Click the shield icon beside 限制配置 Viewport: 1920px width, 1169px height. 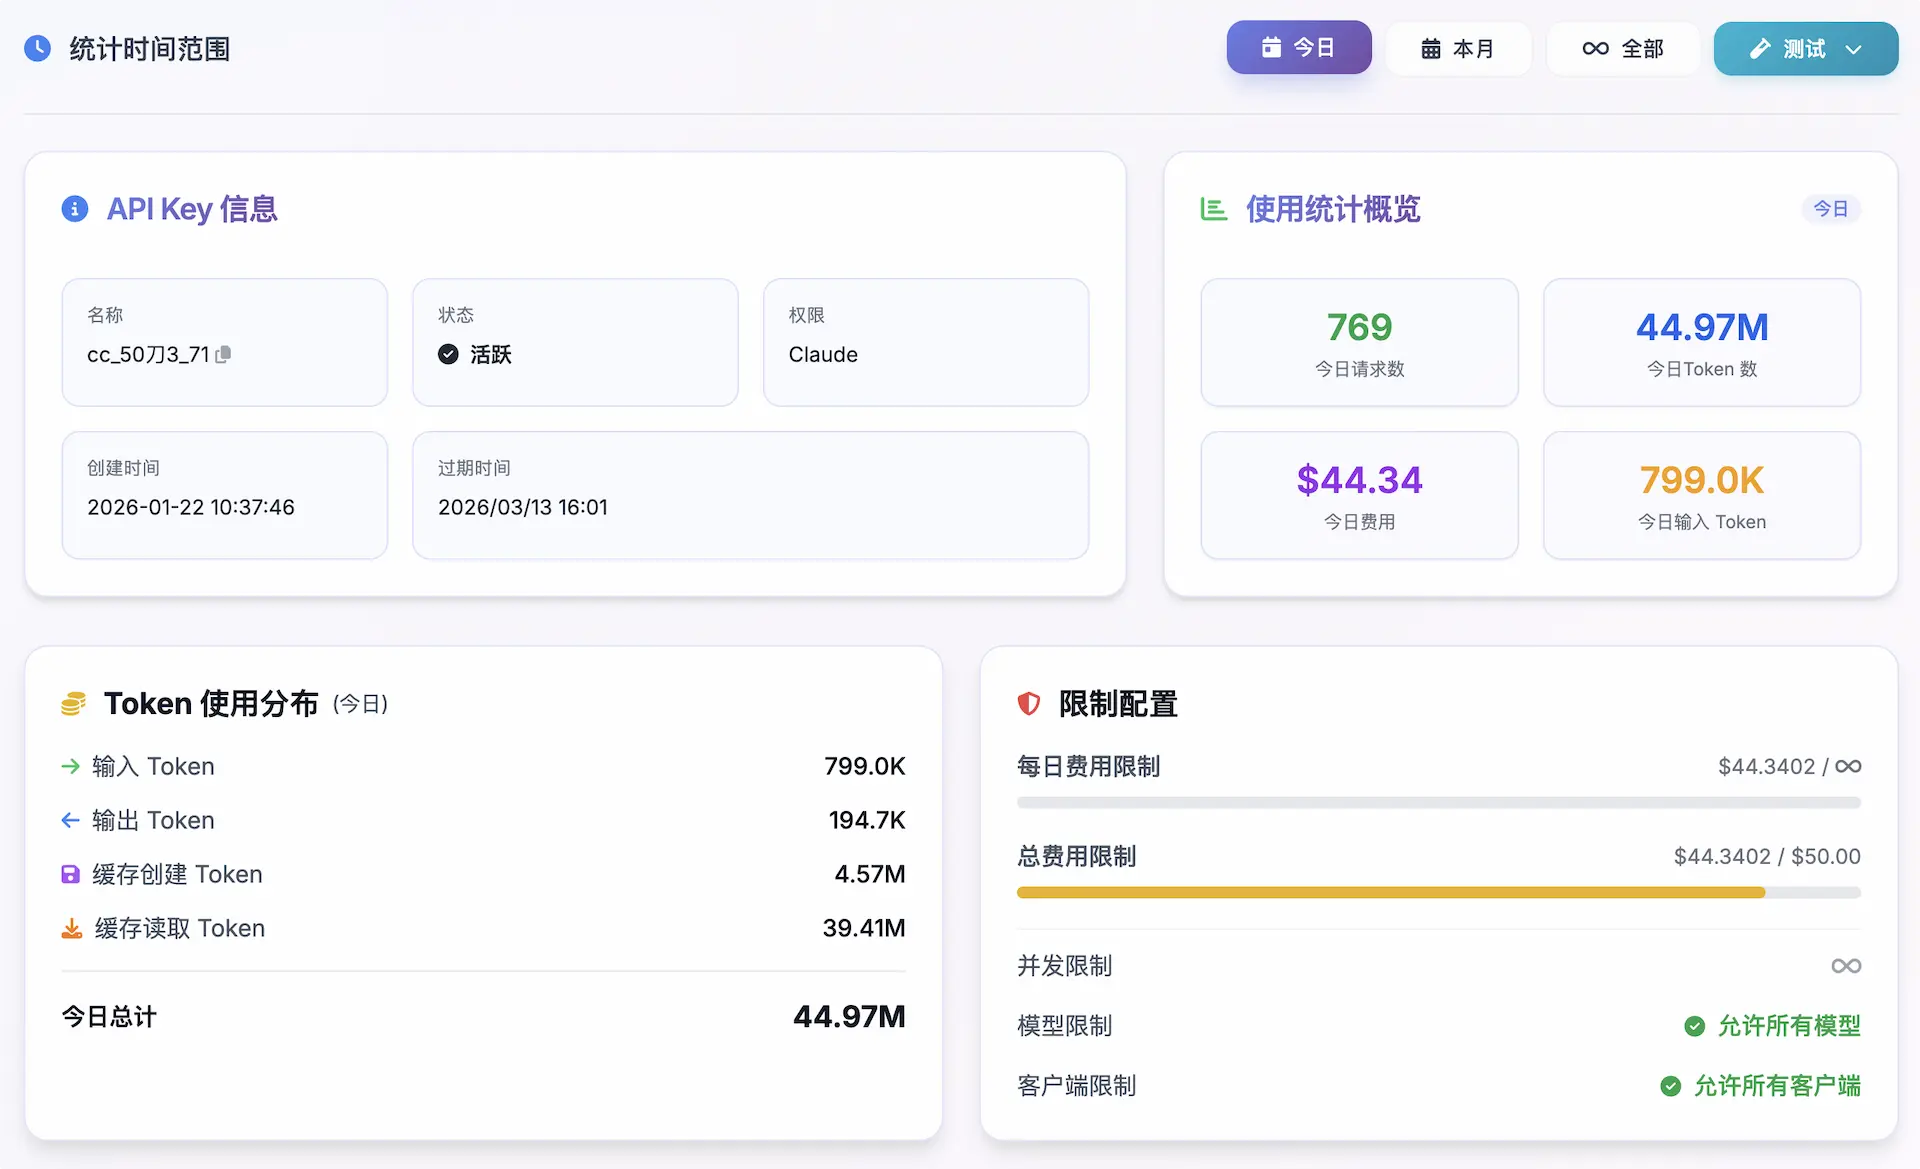point(1029,704)
